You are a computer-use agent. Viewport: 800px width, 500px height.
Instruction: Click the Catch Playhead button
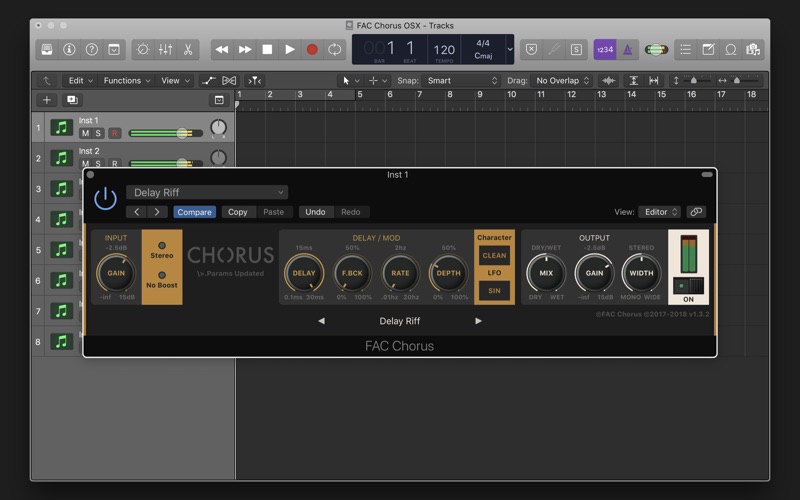(x=255, y=81)
